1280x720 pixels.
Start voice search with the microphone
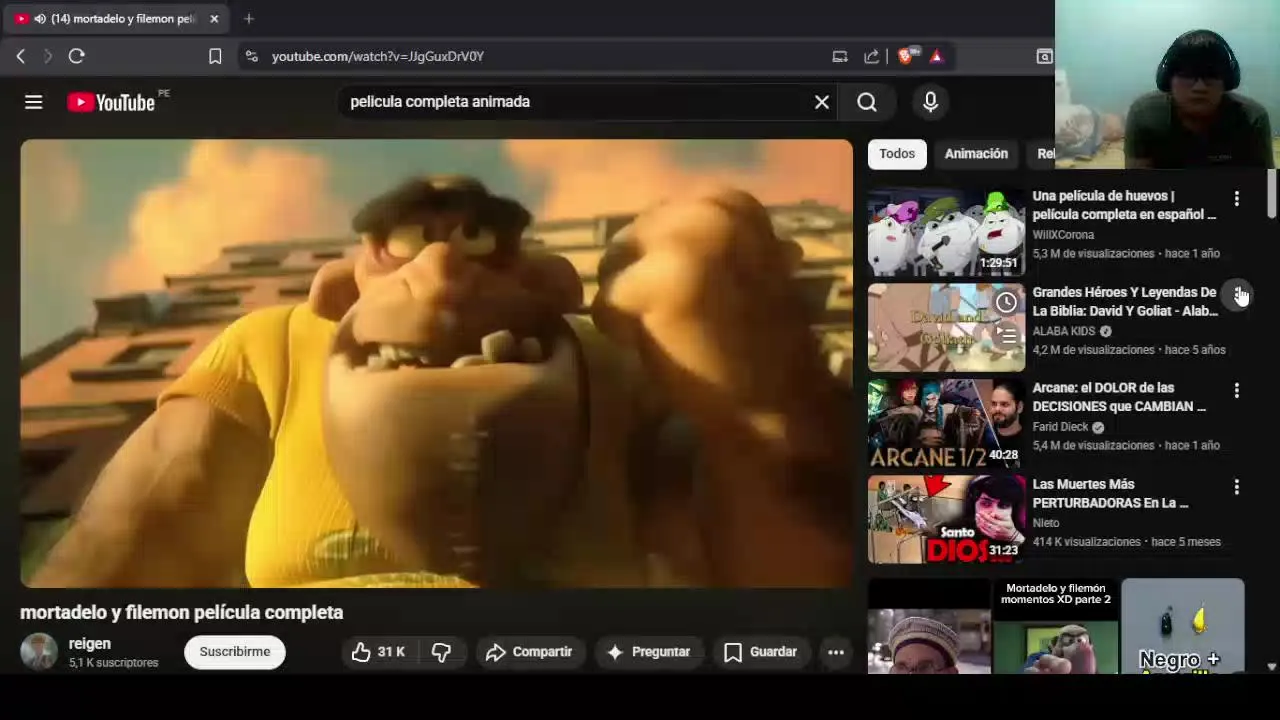coord(930,102)
